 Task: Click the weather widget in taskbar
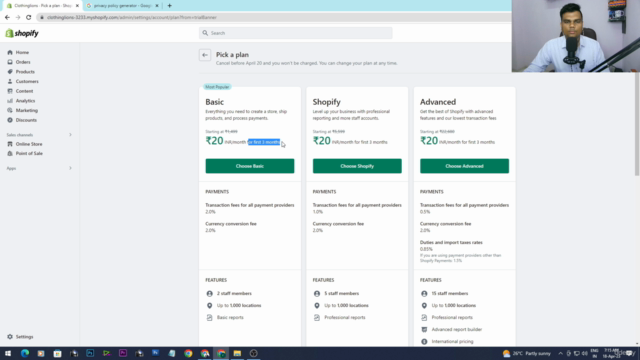[527, 353]
